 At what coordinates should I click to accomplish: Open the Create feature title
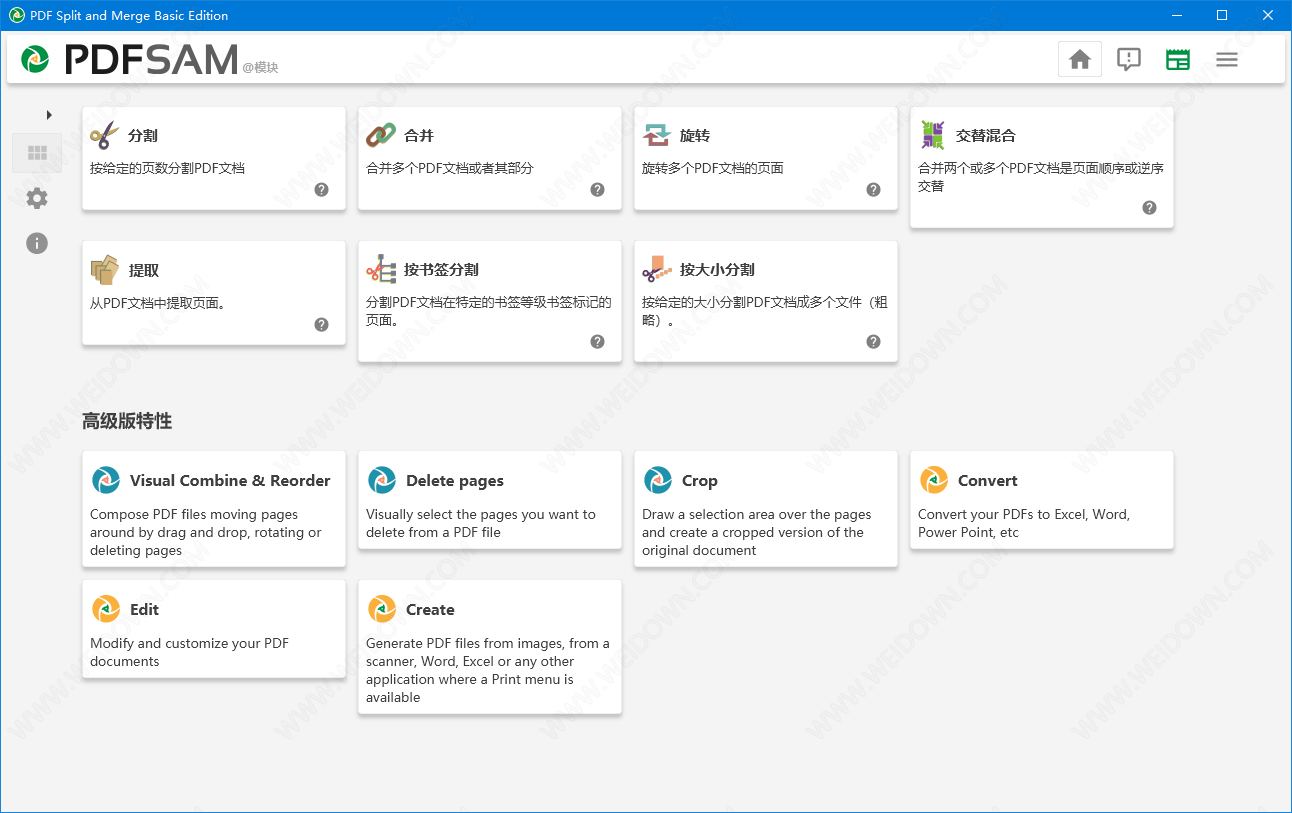coord(430,609)
